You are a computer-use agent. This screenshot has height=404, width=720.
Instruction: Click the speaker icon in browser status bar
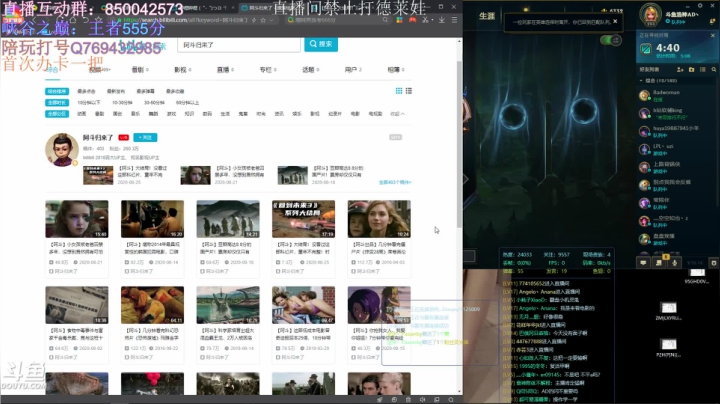tap(422, 399)
